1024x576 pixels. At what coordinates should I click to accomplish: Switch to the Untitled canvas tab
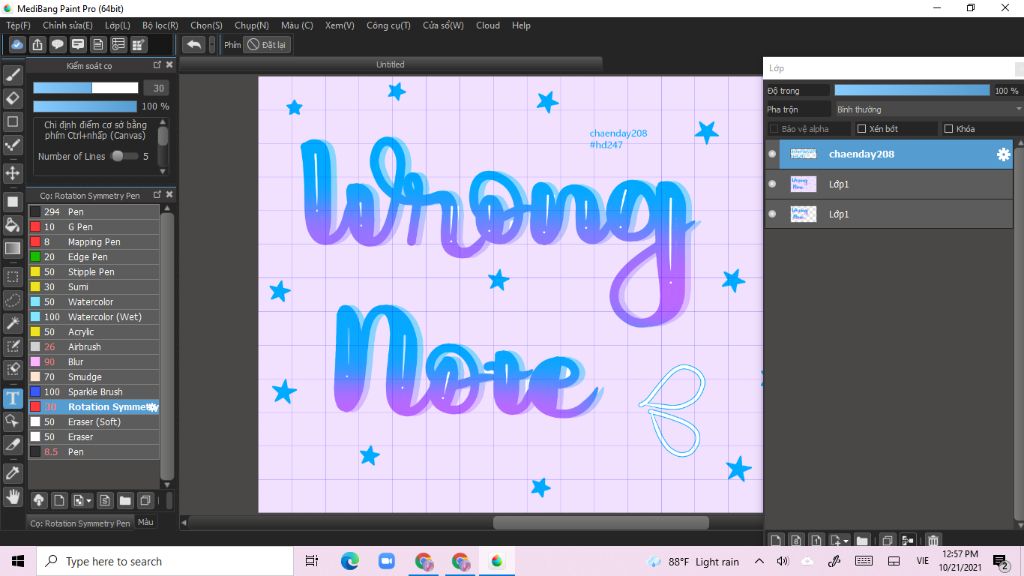390,64
